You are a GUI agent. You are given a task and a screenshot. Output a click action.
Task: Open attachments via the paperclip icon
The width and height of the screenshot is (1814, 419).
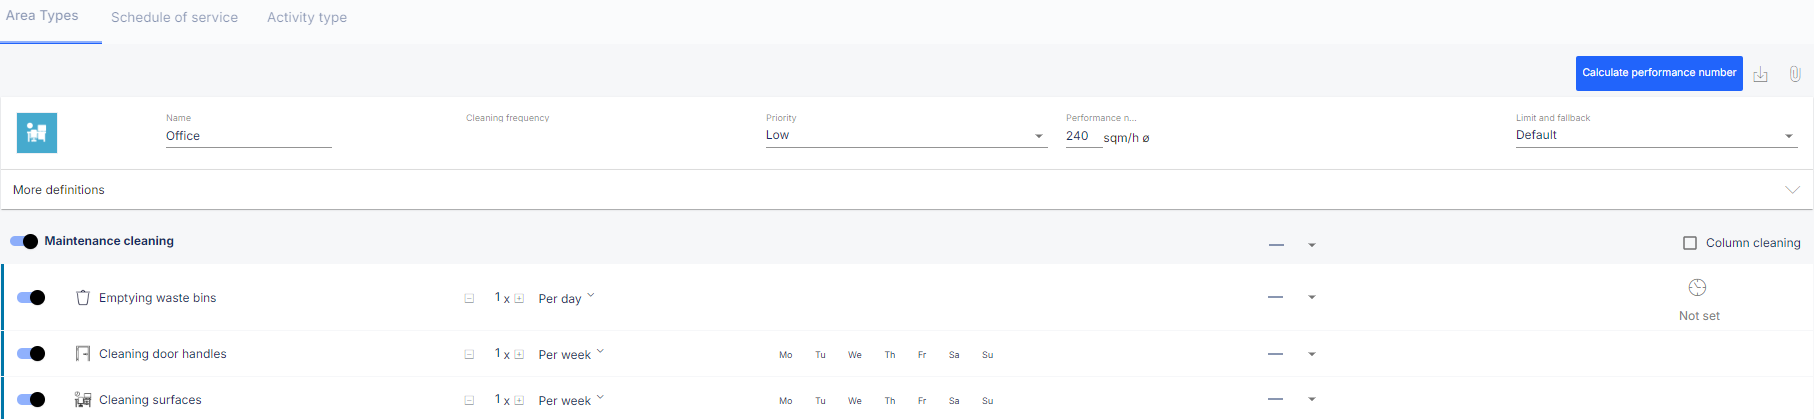pyautogui.click(x=1795, y=74)
